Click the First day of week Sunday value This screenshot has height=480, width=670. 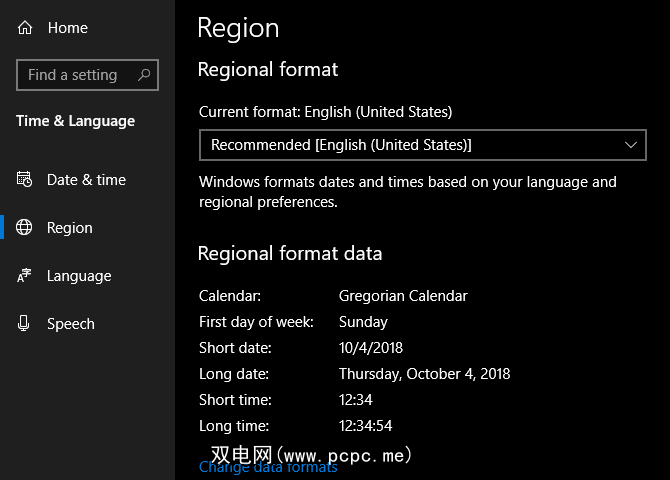tap(363, 322)
